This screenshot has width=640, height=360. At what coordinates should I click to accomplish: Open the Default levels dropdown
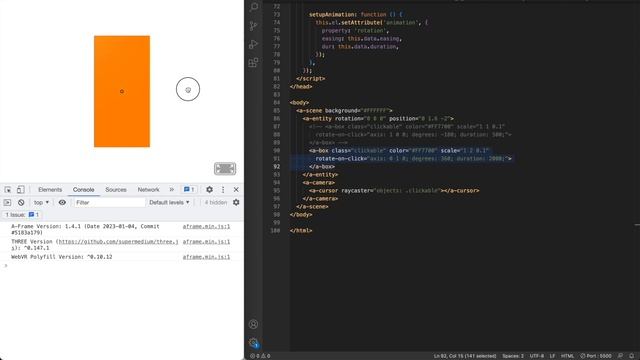pyautogui.click(x=169, y=202)
